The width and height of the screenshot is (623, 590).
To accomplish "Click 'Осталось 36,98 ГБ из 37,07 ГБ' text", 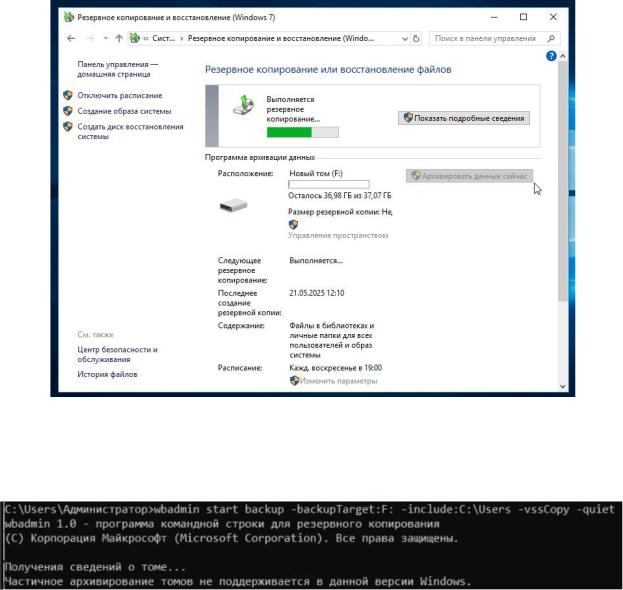I will click(x=340, y=195).
